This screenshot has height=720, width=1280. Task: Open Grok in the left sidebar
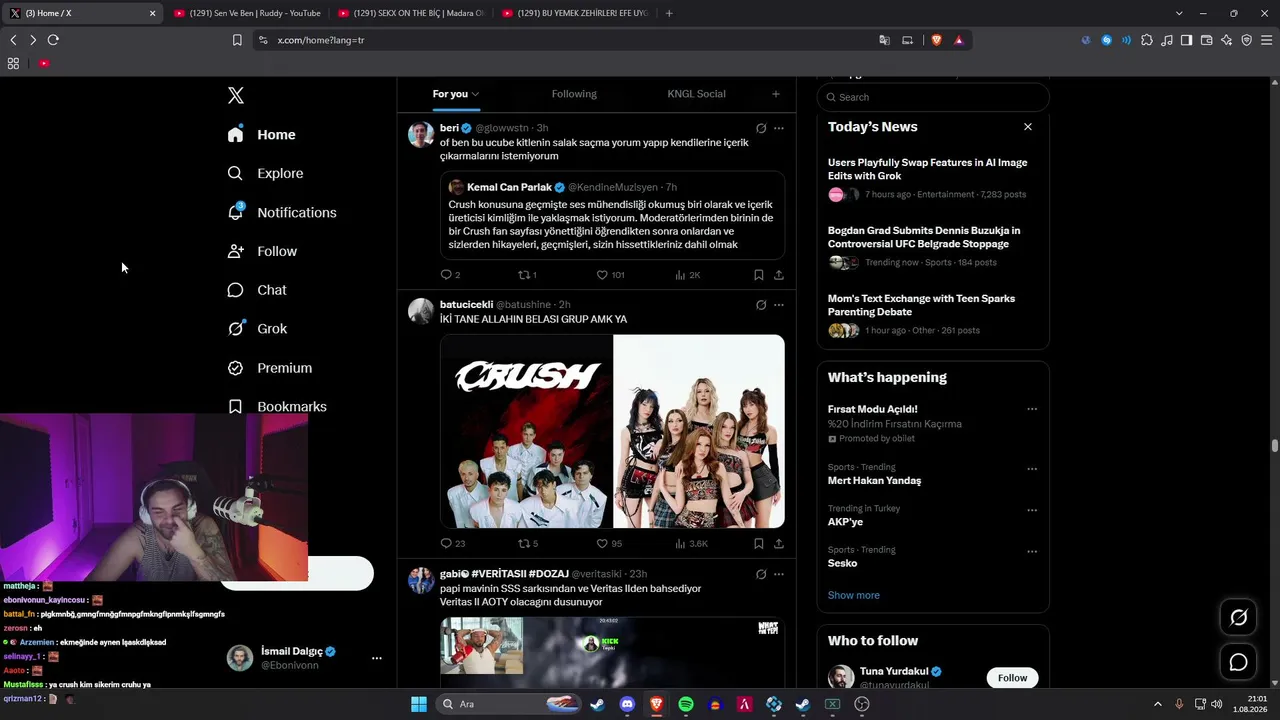pos(257,328)
